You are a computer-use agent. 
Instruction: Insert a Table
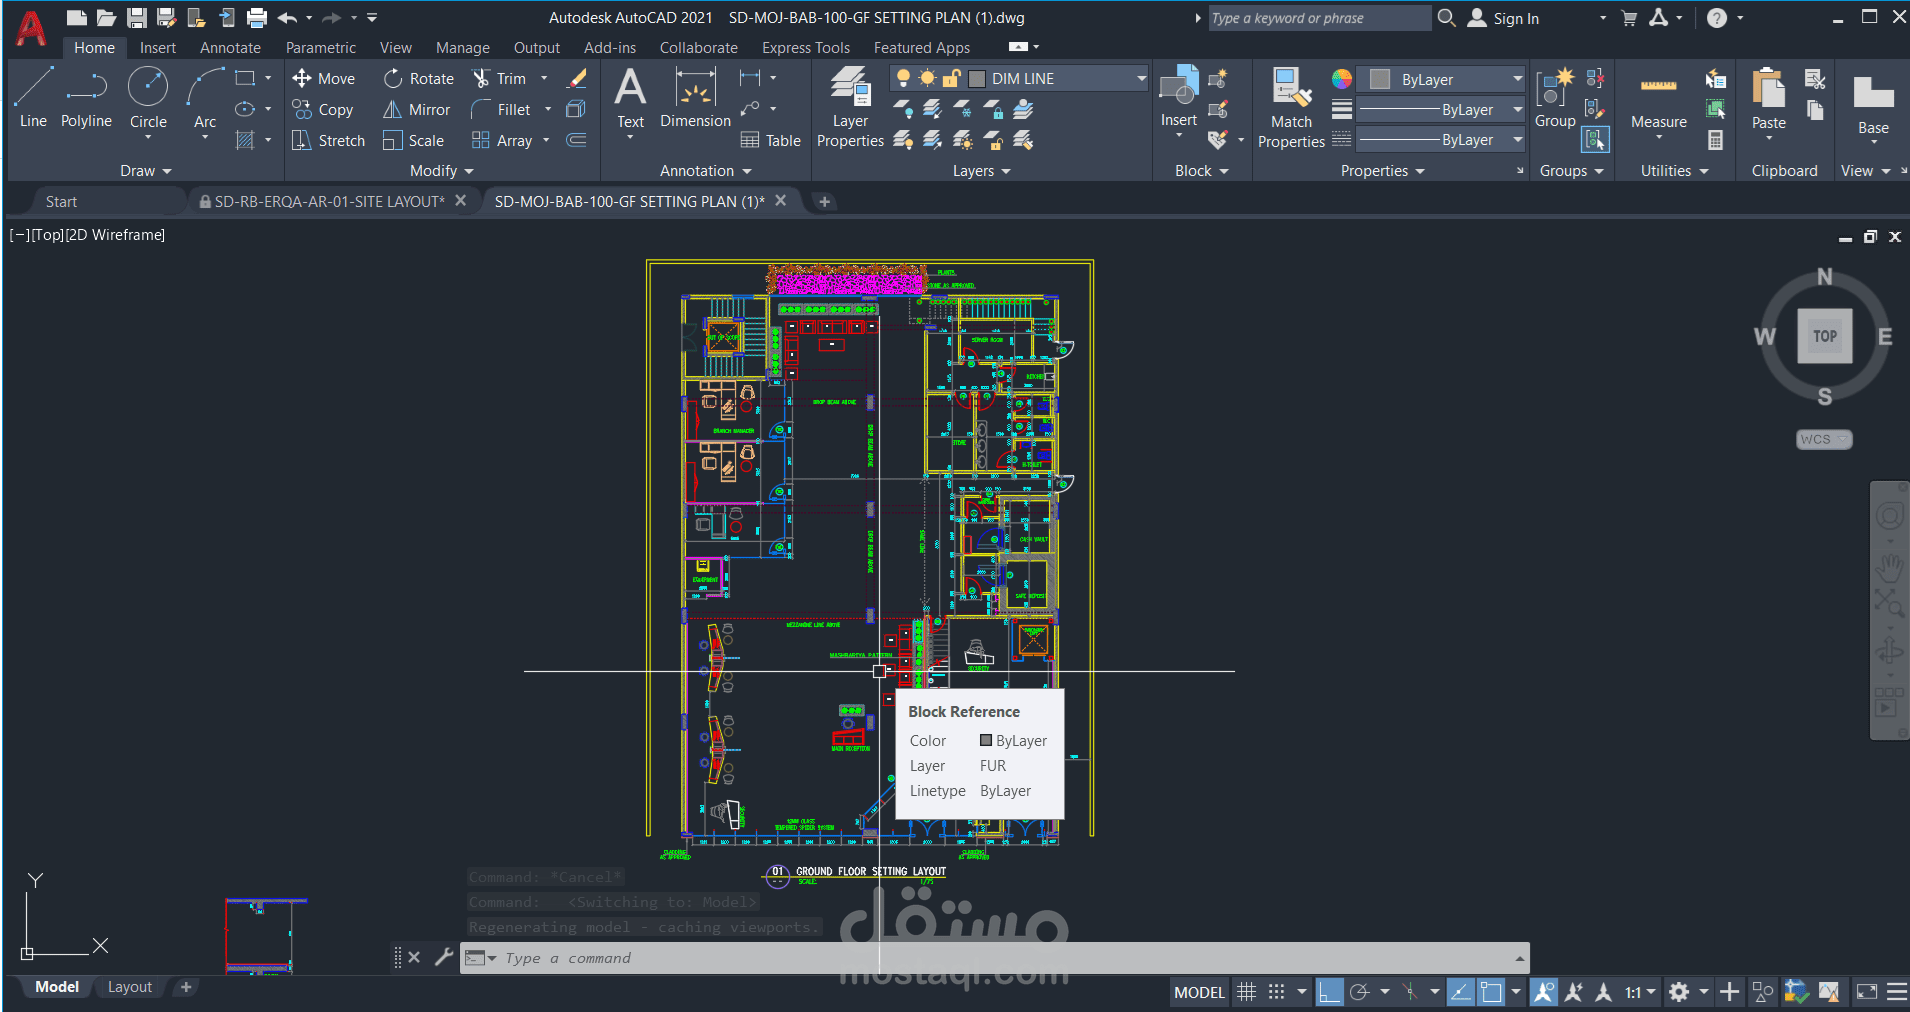[771, 141]
